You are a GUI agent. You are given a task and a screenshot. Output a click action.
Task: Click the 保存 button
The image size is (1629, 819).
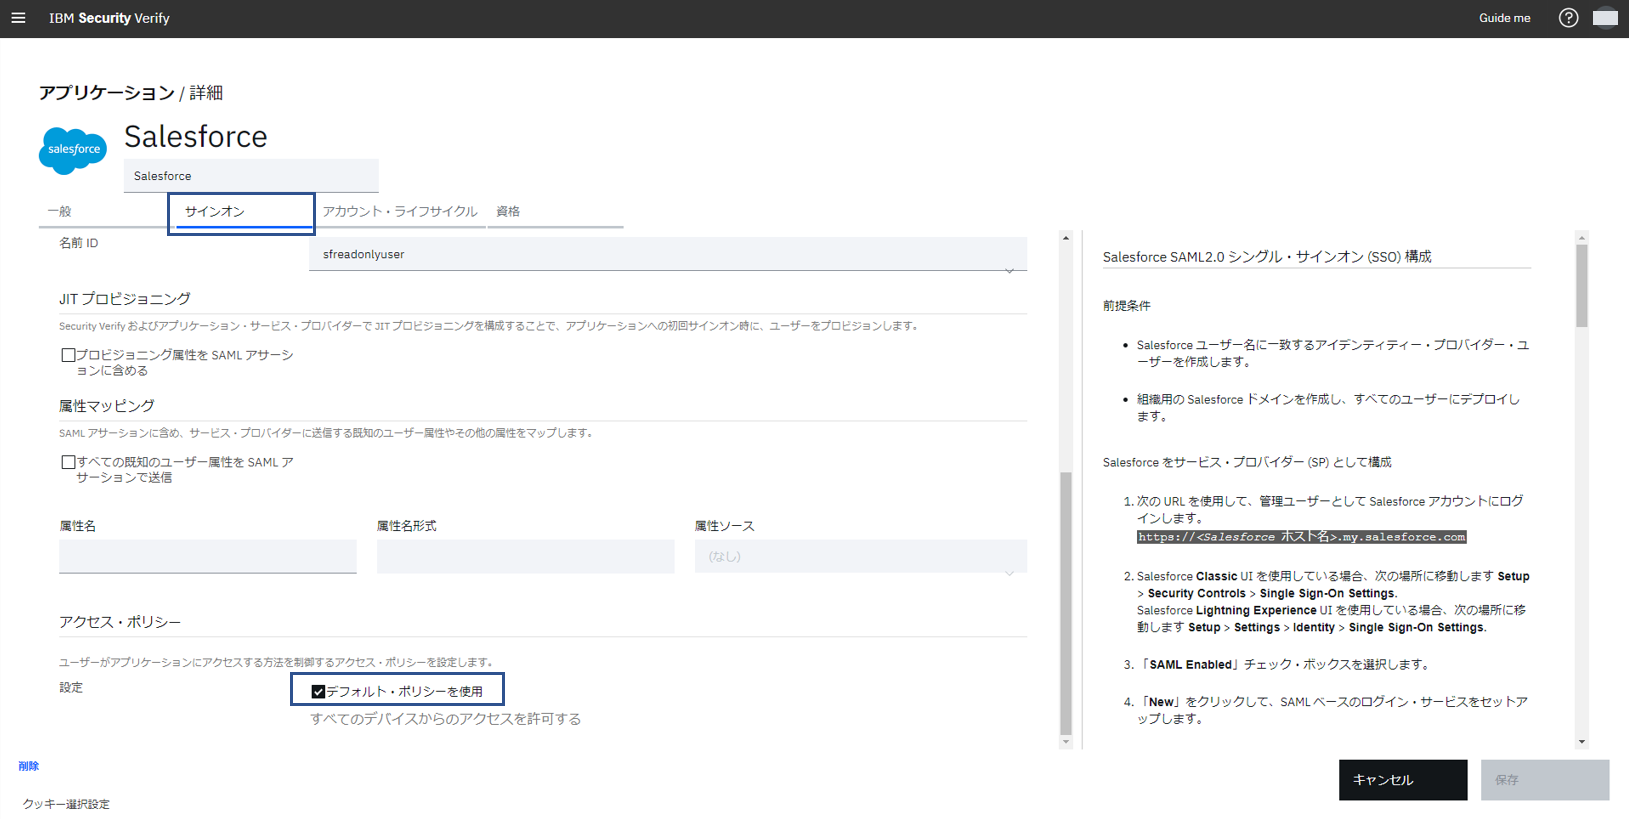coord(1545,780)
